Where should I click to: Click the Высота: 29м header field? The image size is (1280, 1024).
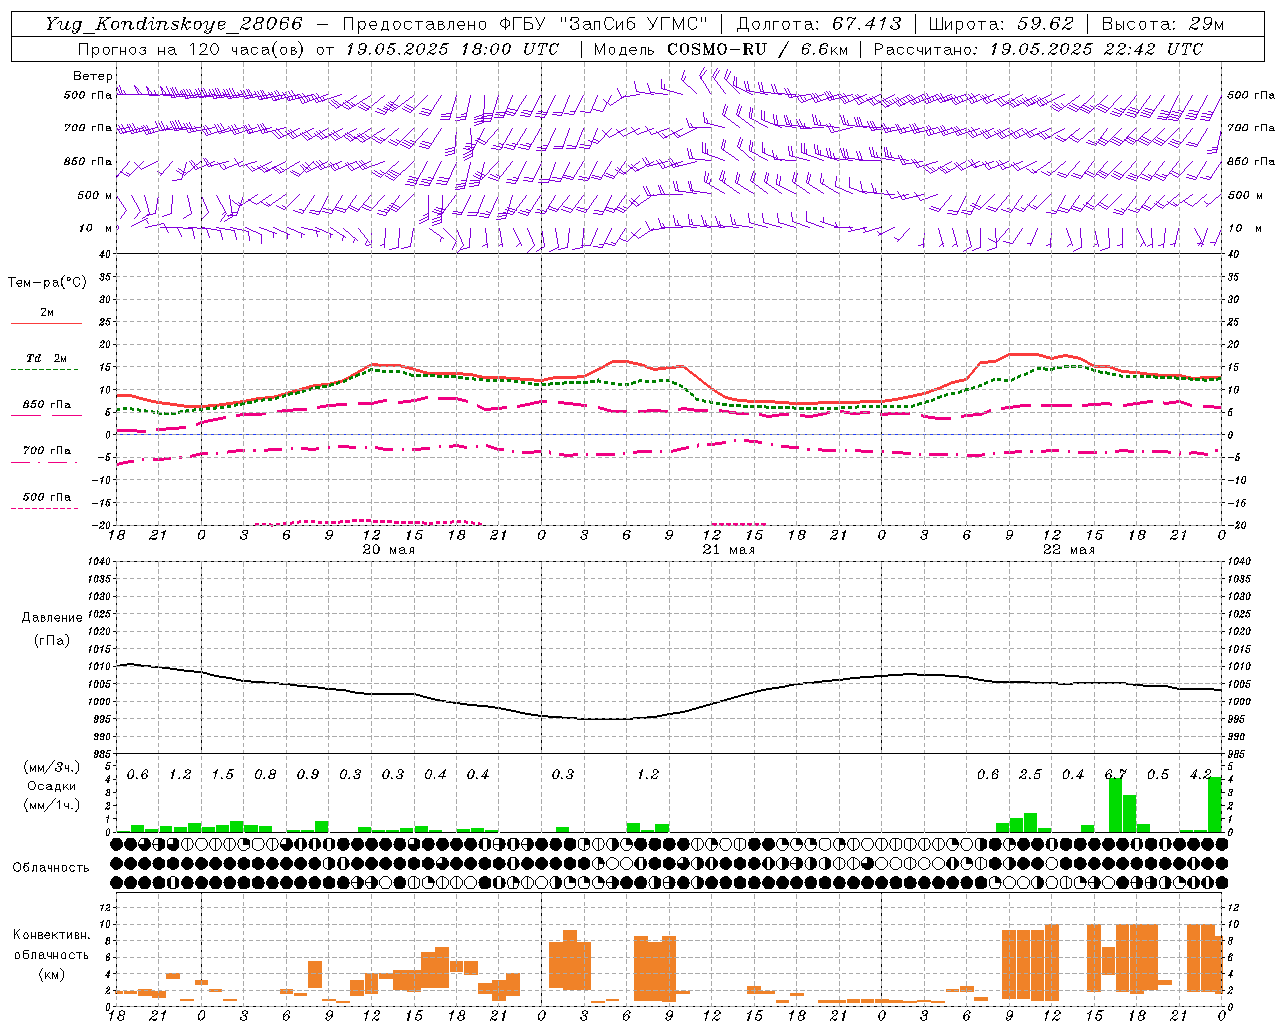1163,24
